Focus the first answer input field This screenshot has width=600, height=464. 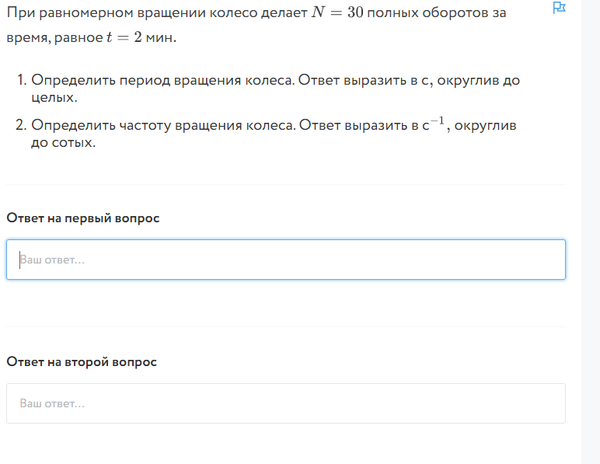(286, 260)
